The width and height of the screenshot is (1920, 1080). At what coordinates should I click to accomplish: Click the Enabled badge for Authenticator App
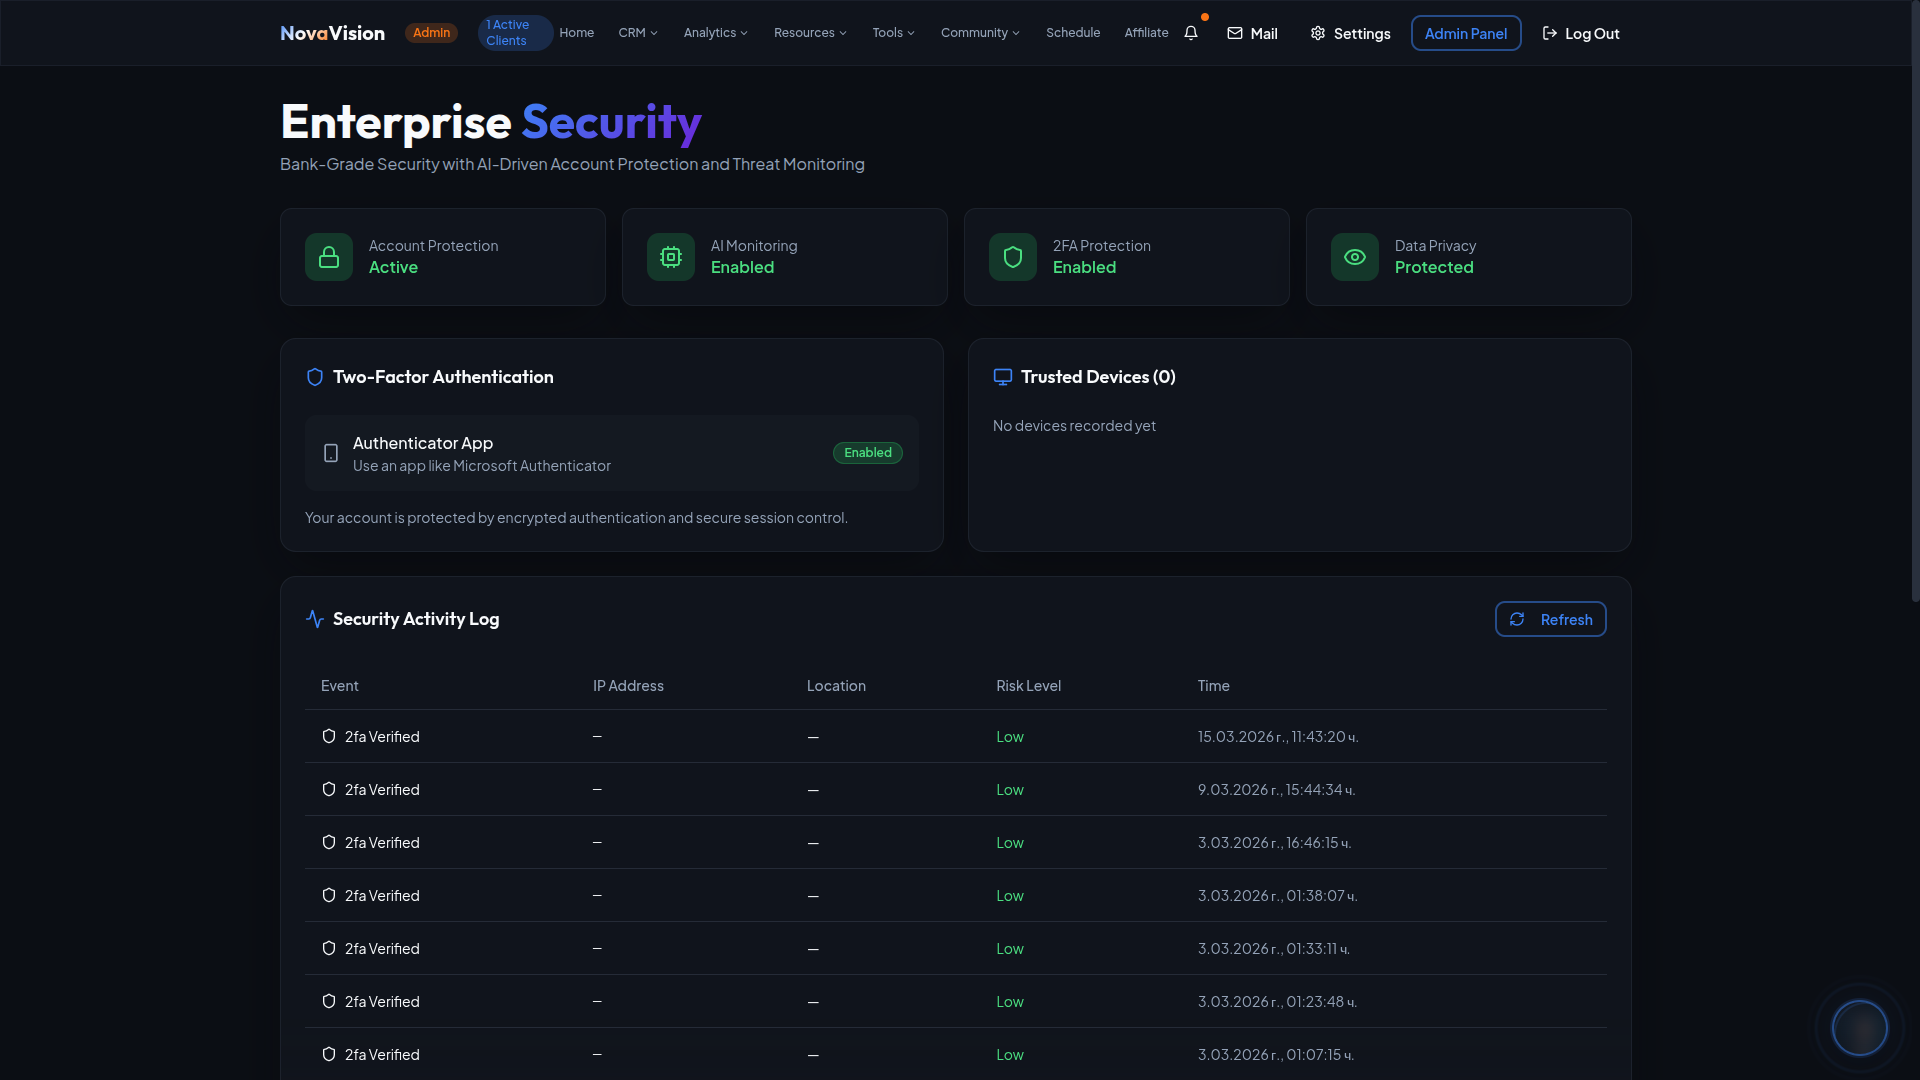coord(867,453)
